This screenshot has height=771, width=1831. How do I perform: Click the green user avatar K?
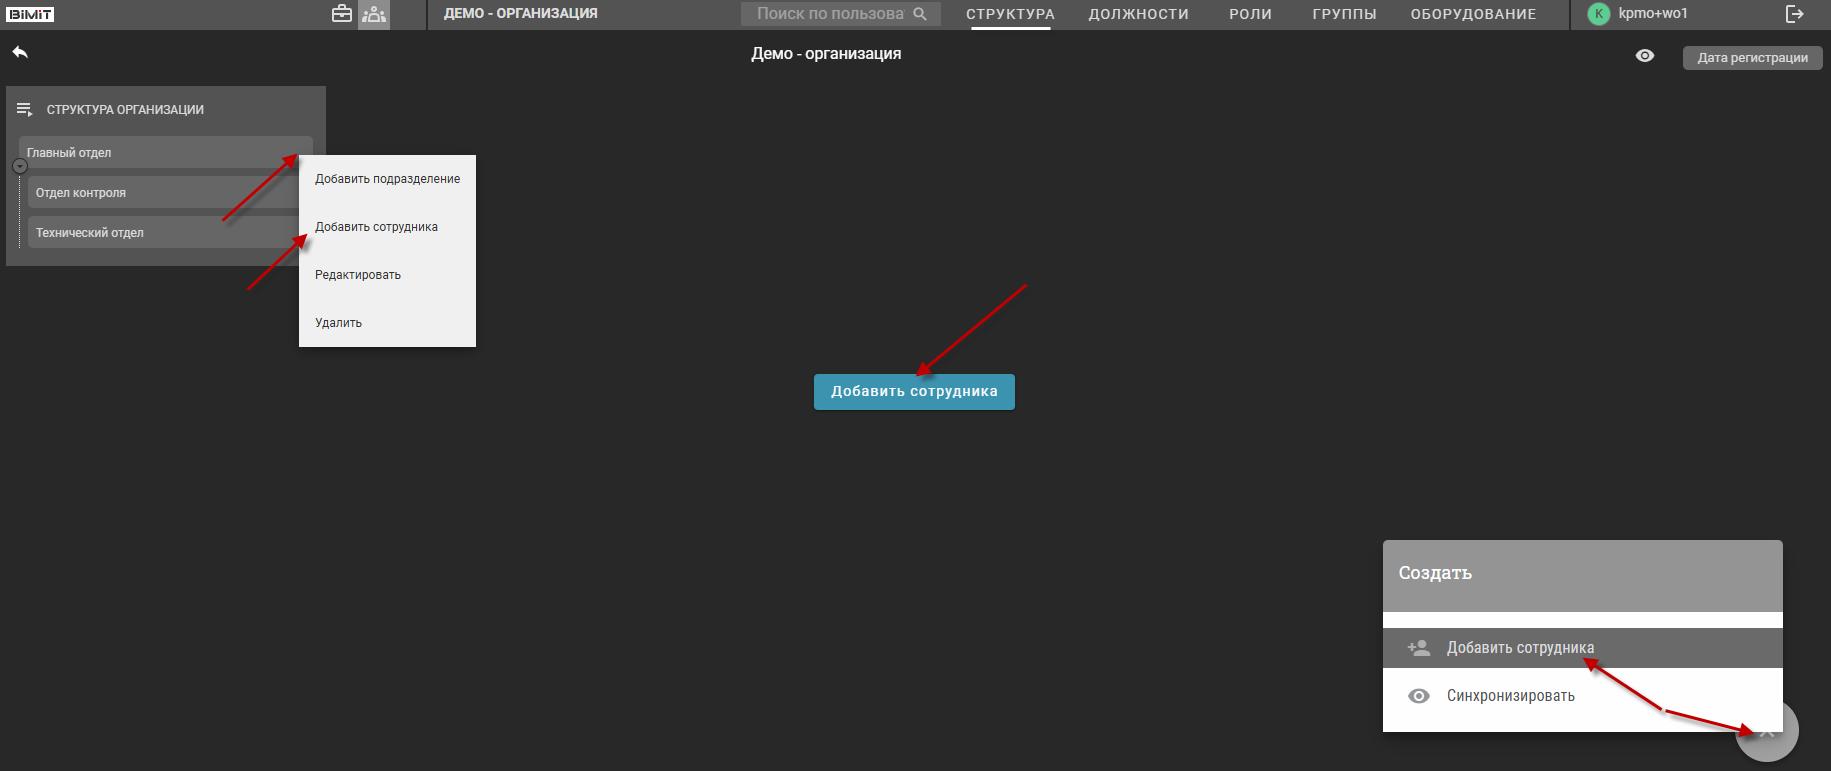point(1599,14)
